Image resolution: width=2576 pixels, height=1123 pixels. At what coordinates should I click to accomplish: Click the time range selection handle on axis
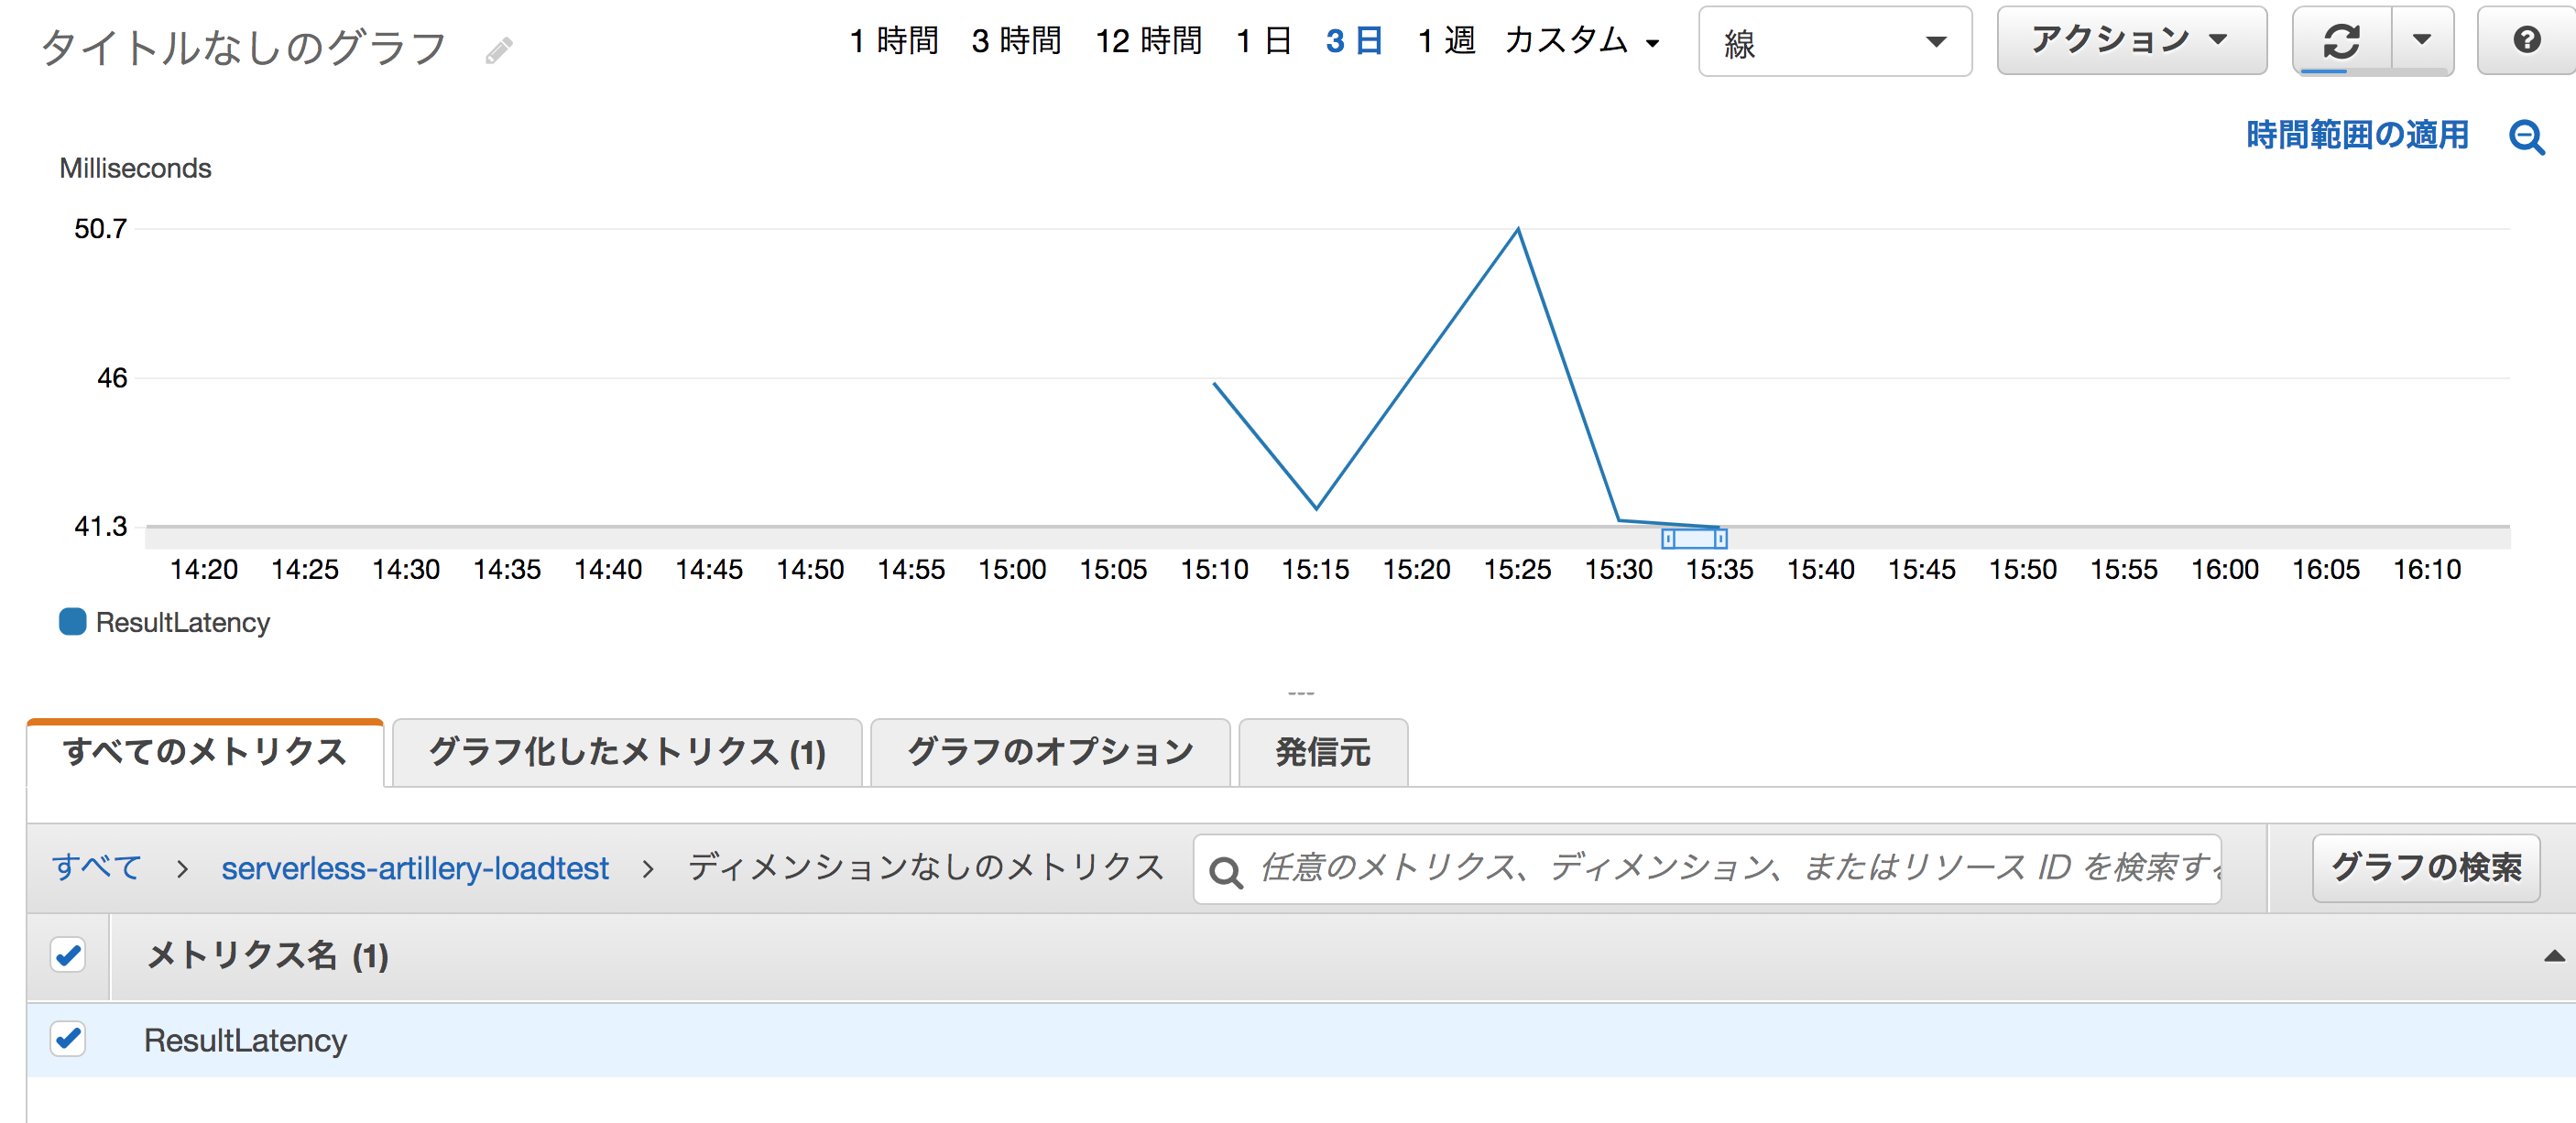(x=1694, y=539)
